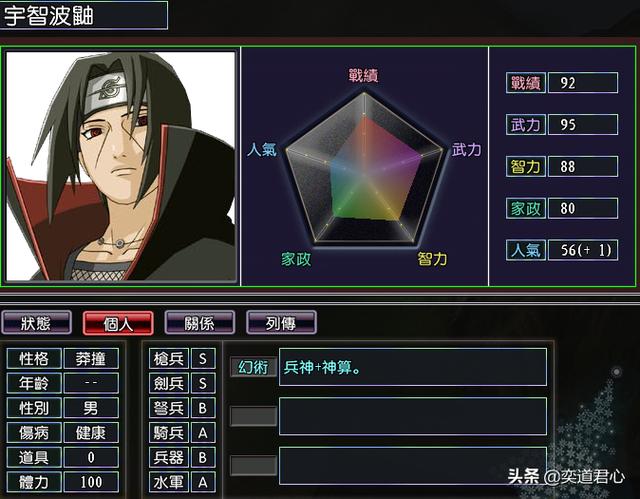The image size is (640, 499).
Task: Click the empty second skill slot button
Action: (253, 416)
